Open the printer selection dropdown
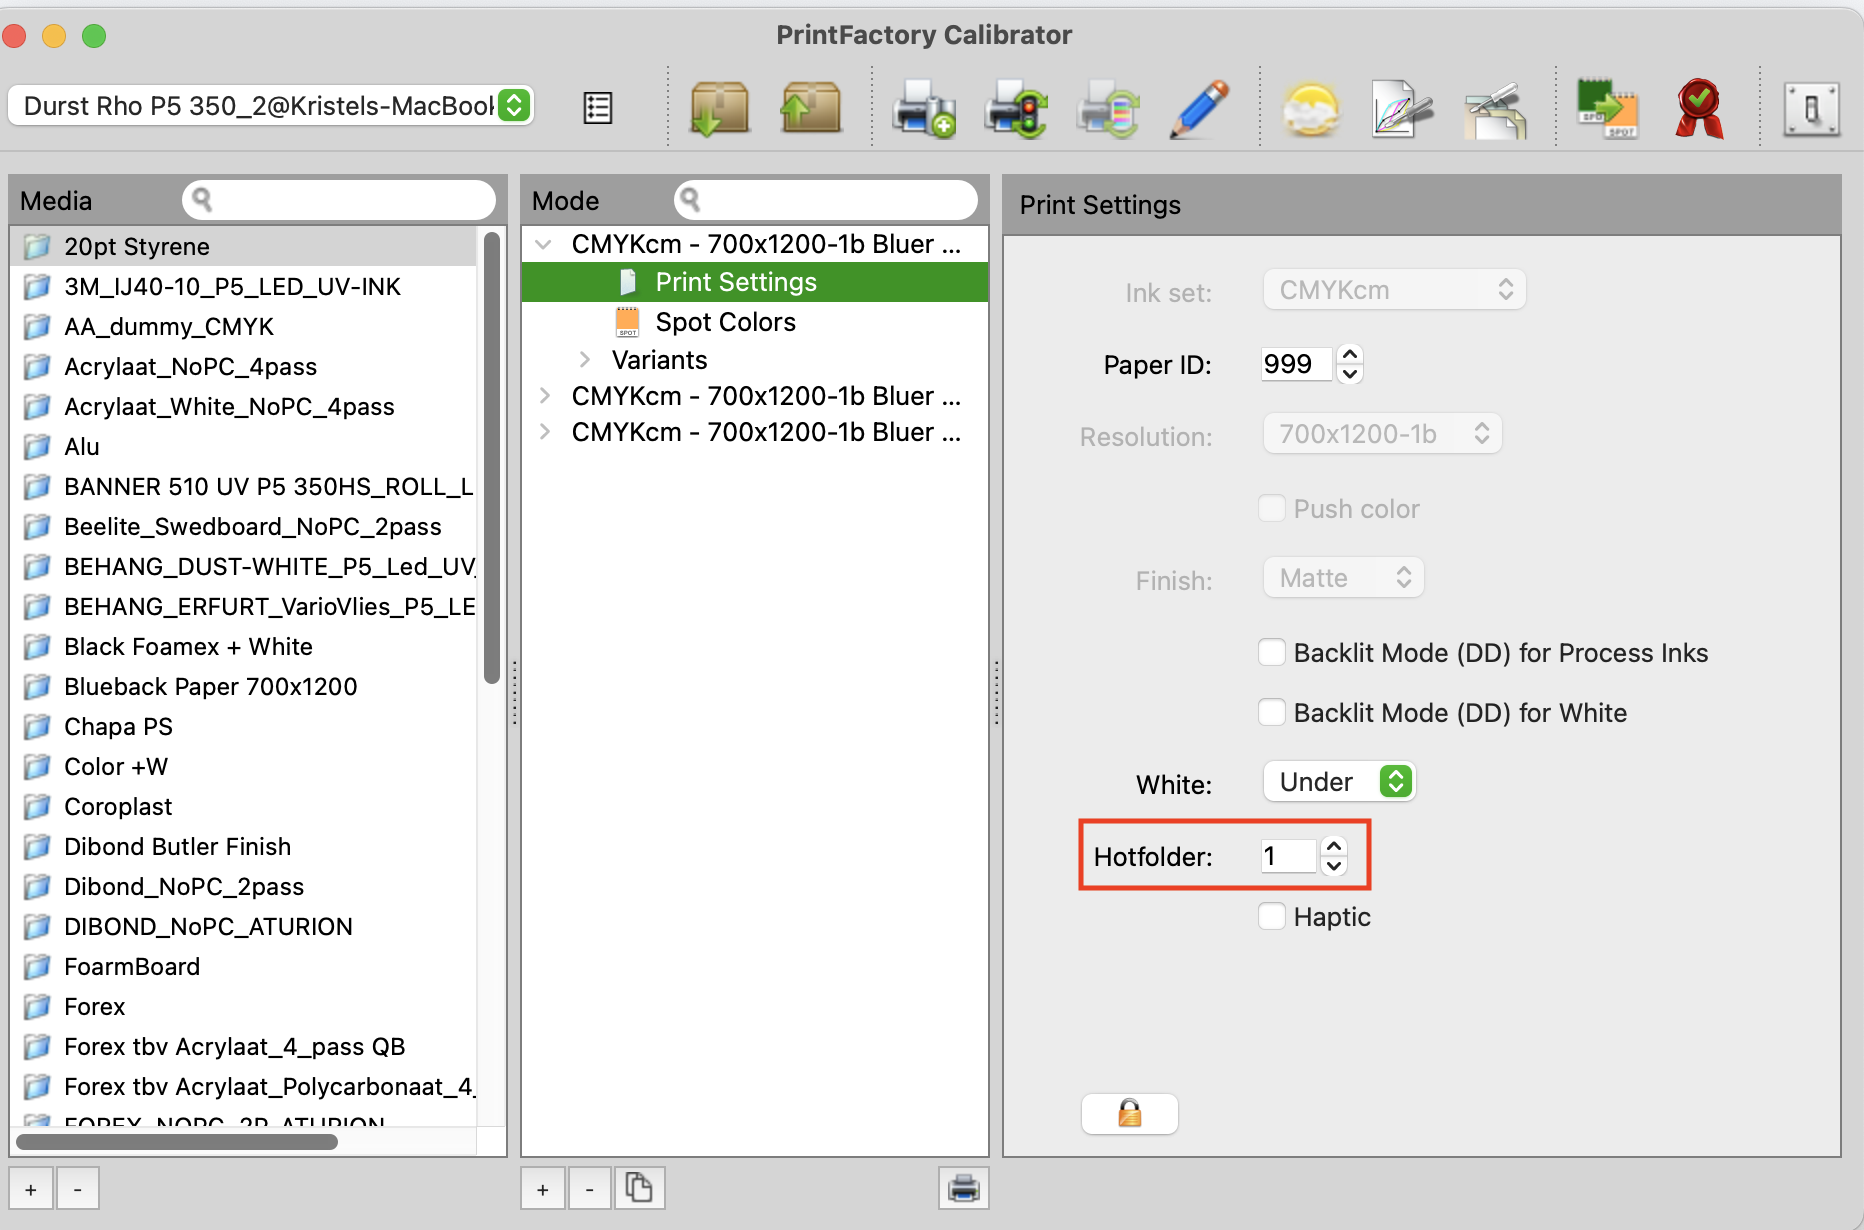Image resolution: width=1864 pixels, height=1230 pixels. point(271,105)
